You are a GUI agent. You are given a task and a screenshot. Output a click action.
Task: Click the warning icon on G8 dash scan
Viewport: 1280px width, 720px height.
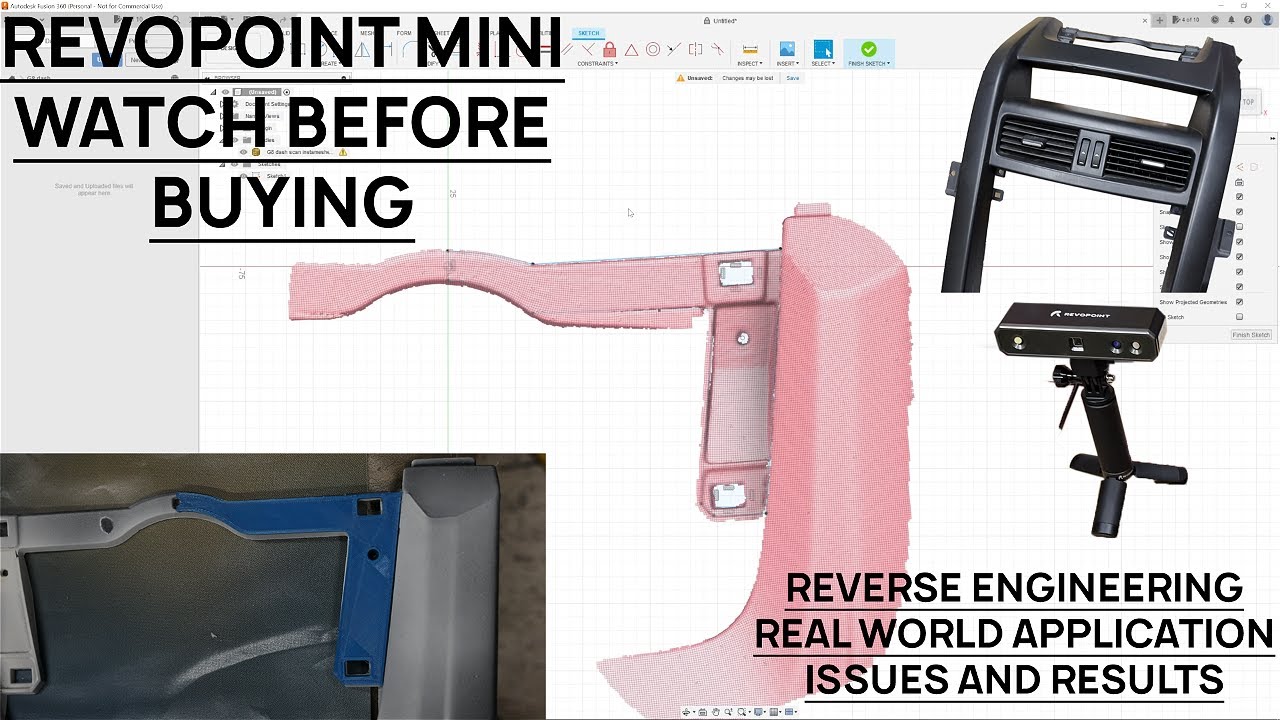tap(343, 152)
